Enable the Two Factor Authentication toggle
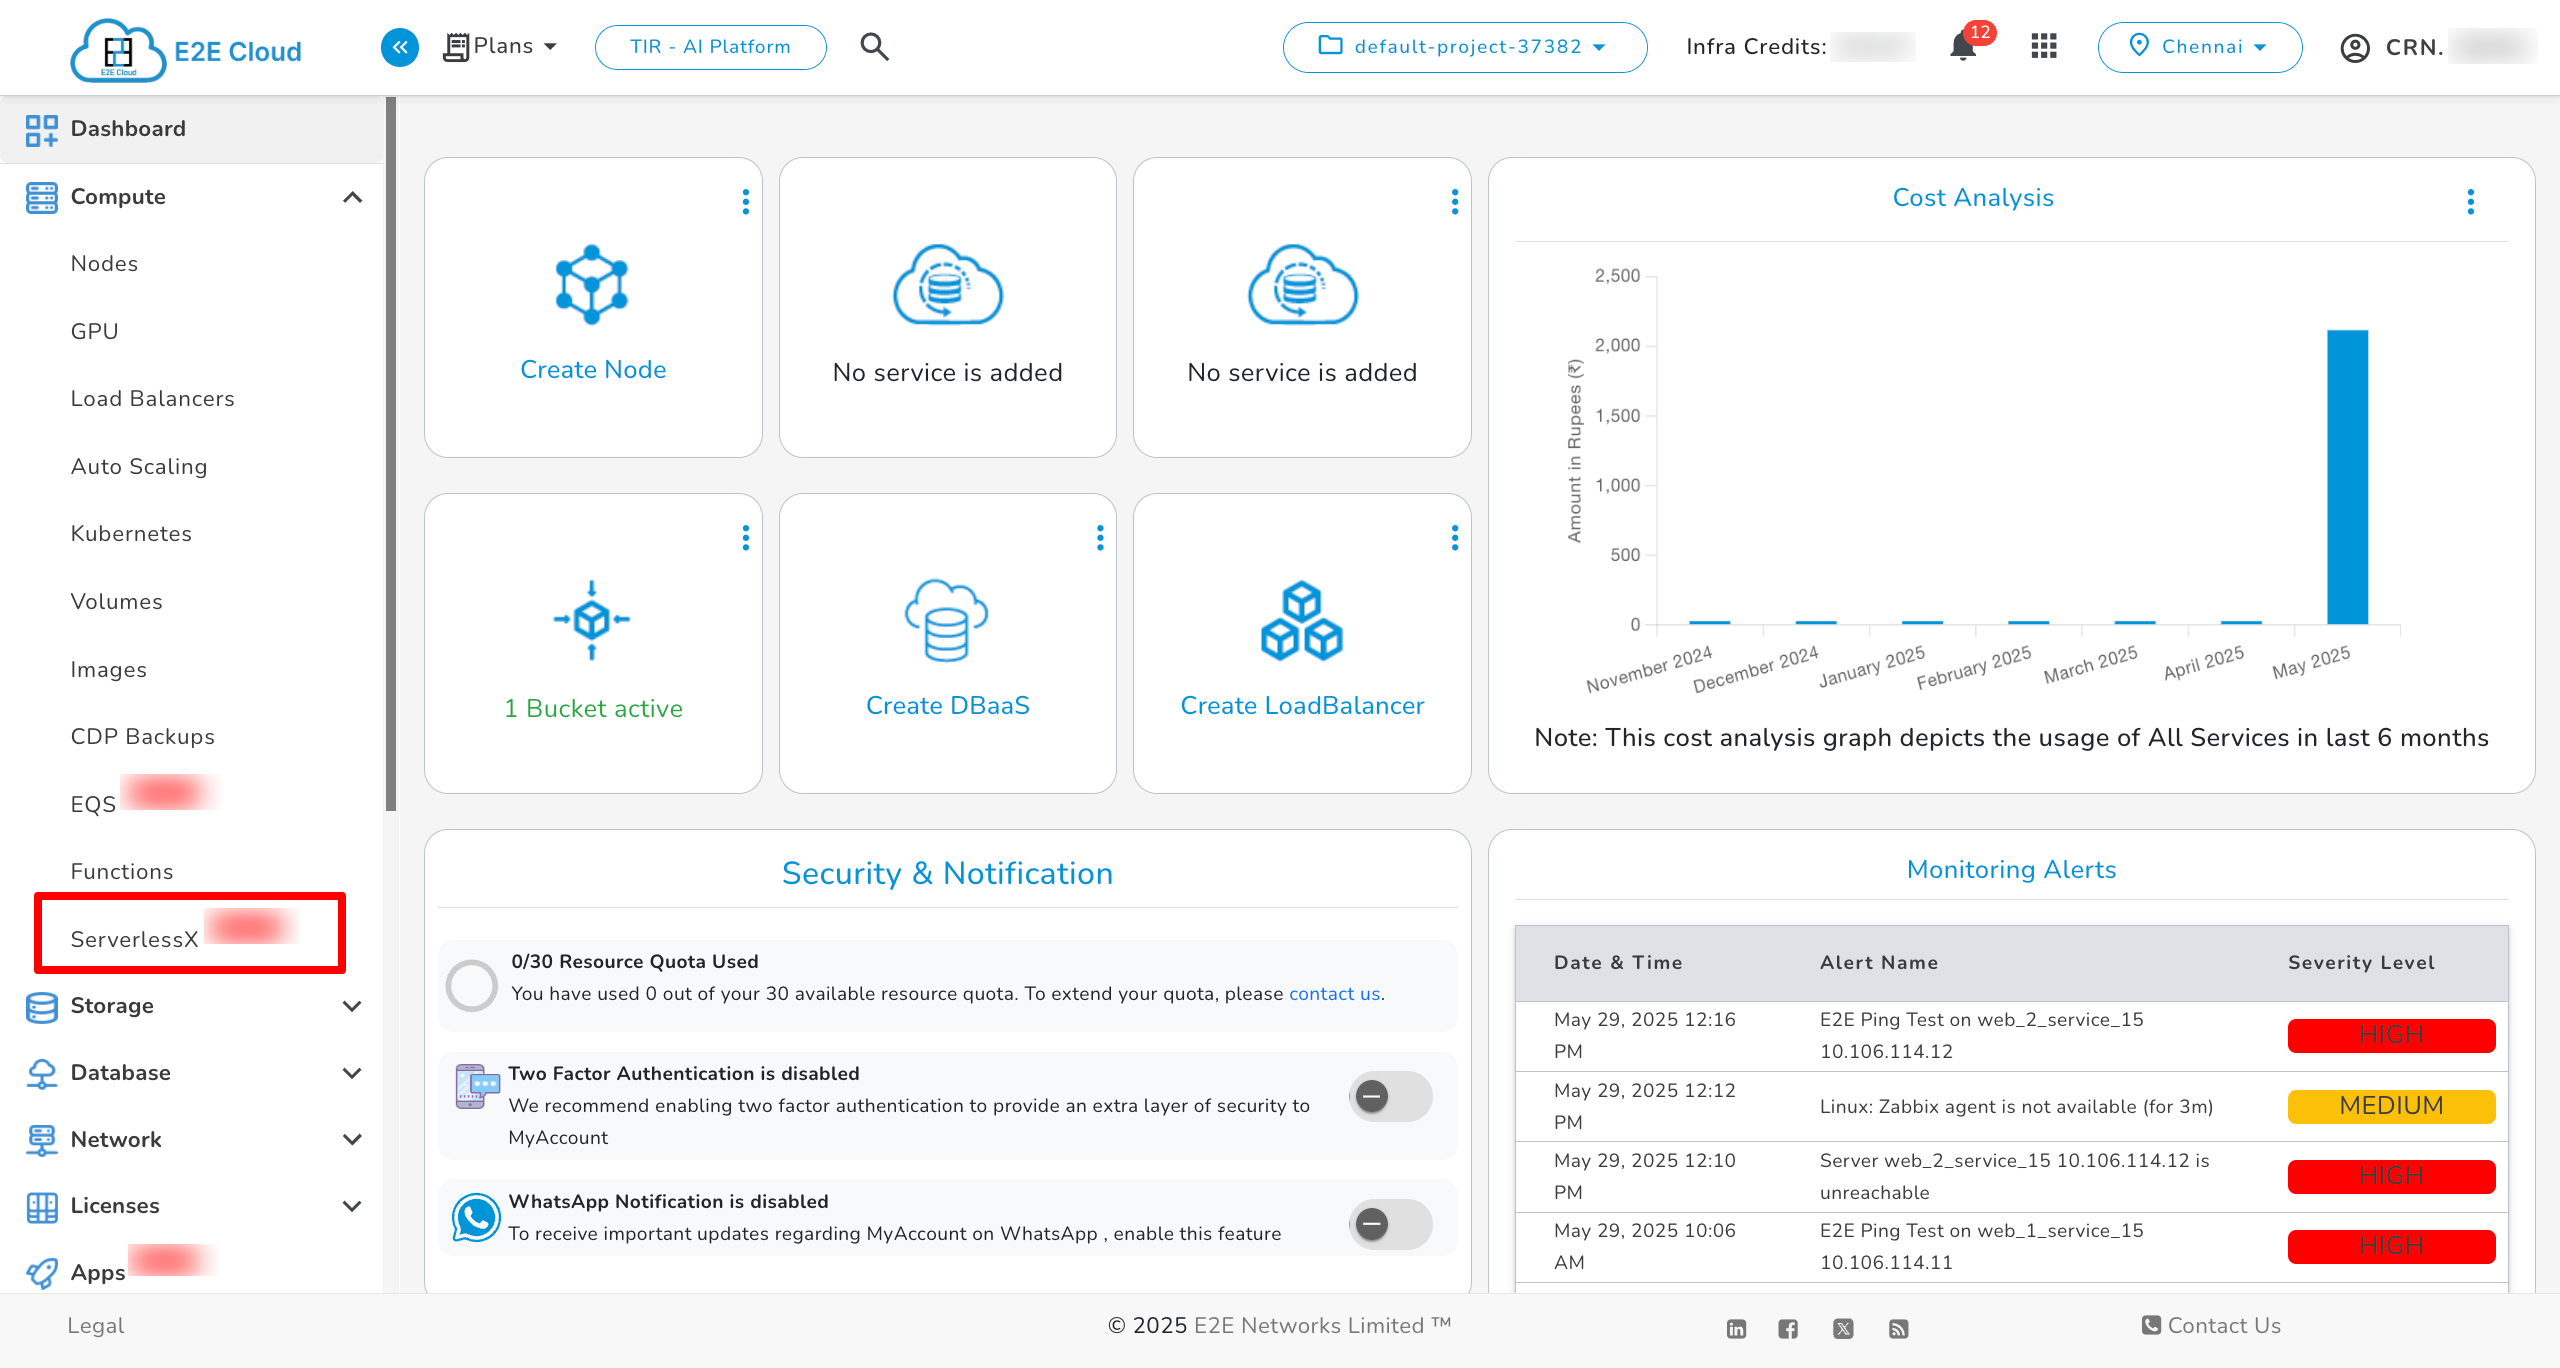Viewport: 2560px width, 1368px height. tap(1390, 1096)
